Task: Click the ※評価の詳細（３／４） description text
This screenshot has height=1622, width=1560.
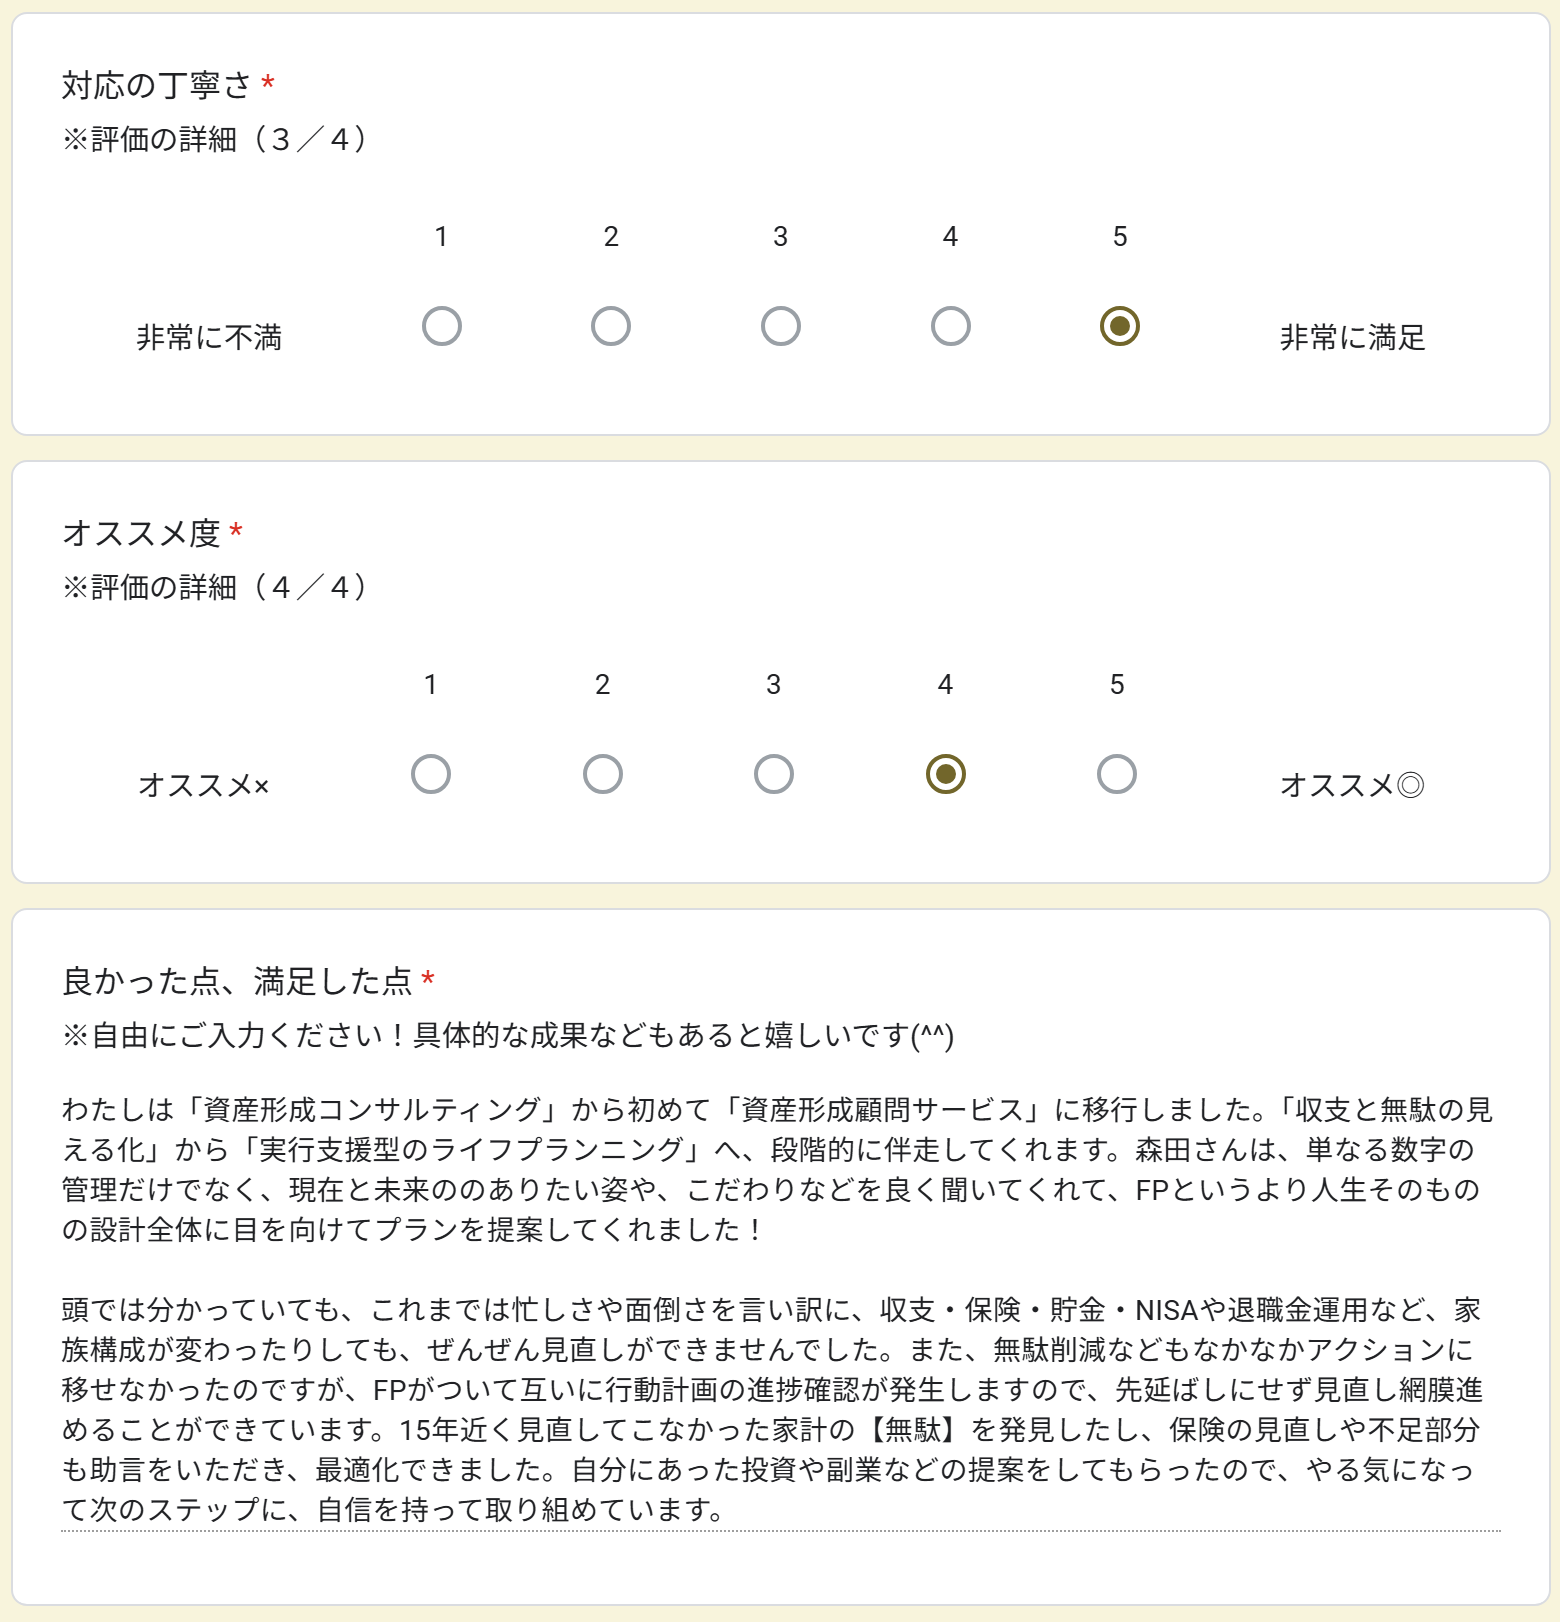Action: tap(214, 140)
